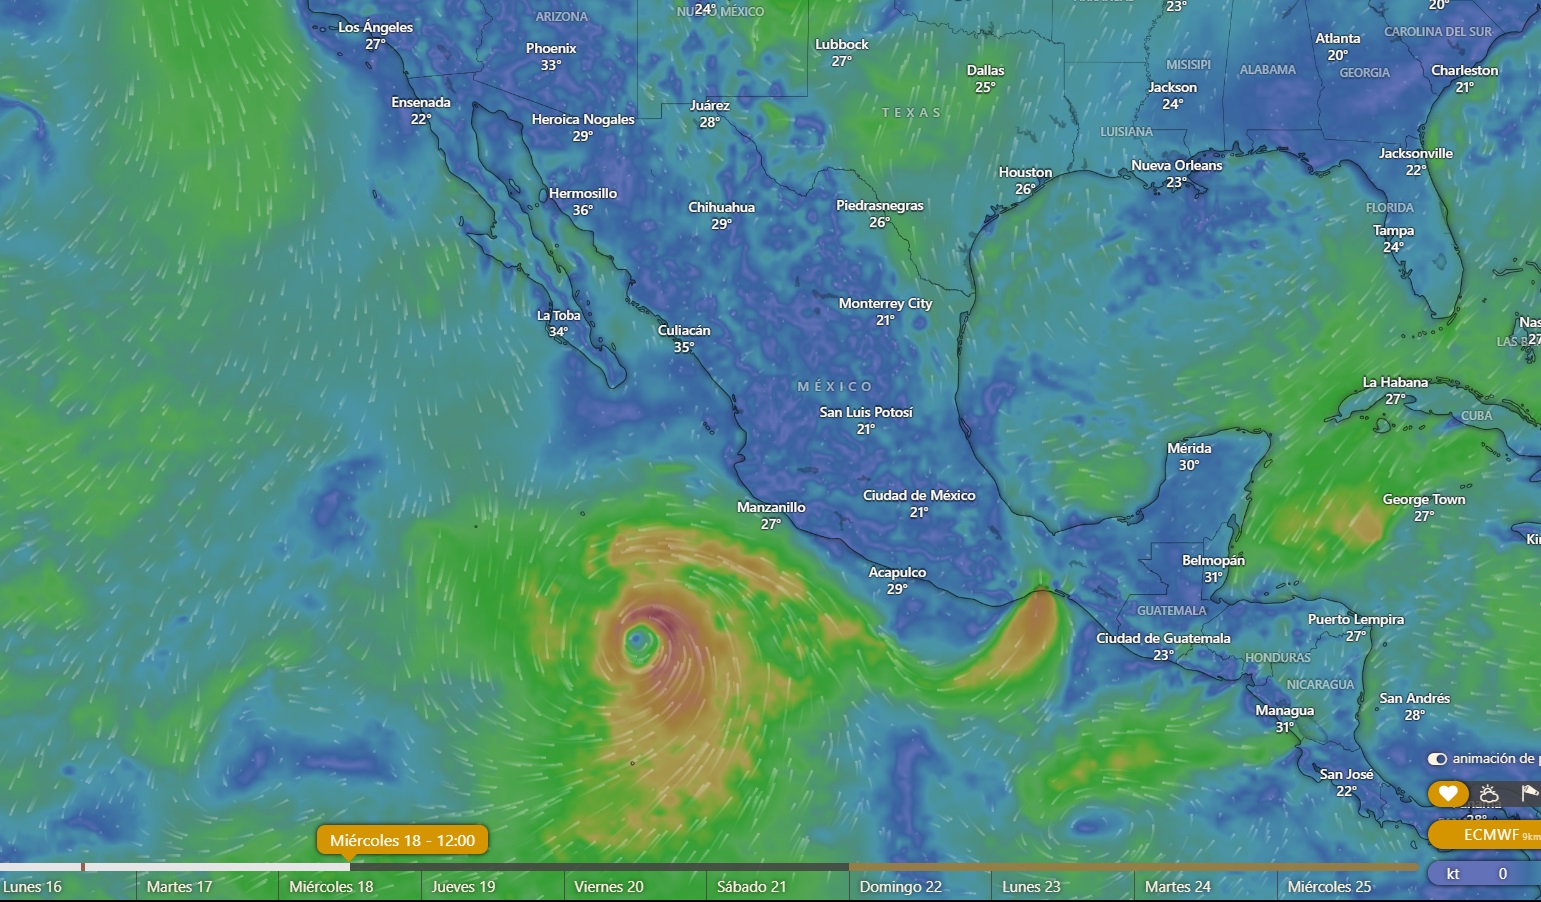Click the Manzanillo 27° label
Screen dimensions: 1541x902
[771, 515]
